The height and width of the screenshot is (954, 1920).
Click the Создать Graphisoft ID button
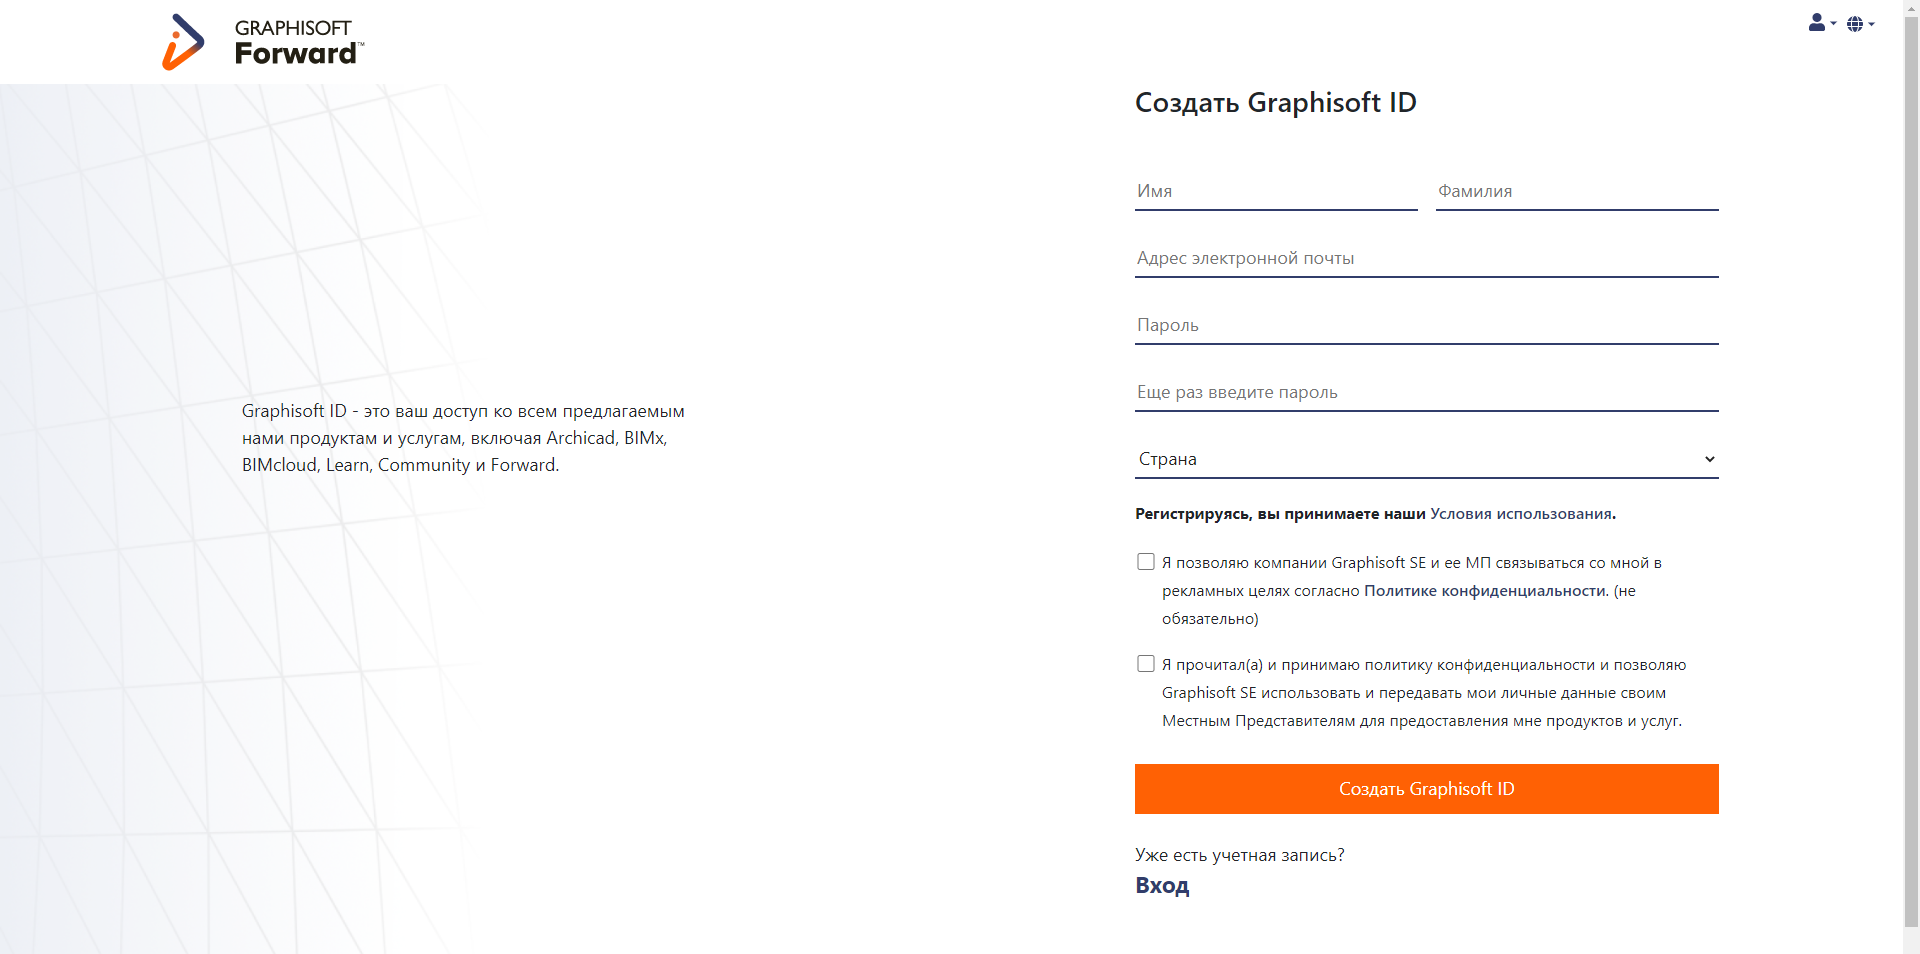click(1426, 789)
